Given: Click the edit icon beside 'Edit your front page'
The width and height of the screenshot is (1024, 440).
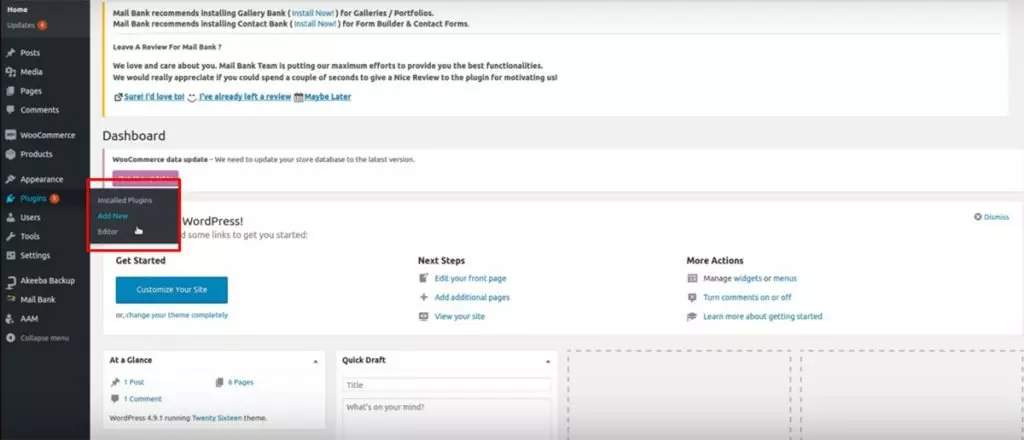Looking at the screenshot, I should pos(424,278).
